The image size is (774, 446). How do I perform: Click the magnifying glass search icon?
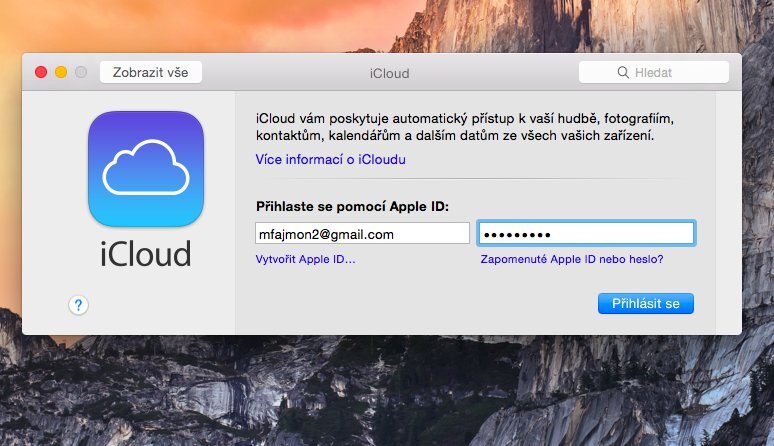[x=623, y=73]
